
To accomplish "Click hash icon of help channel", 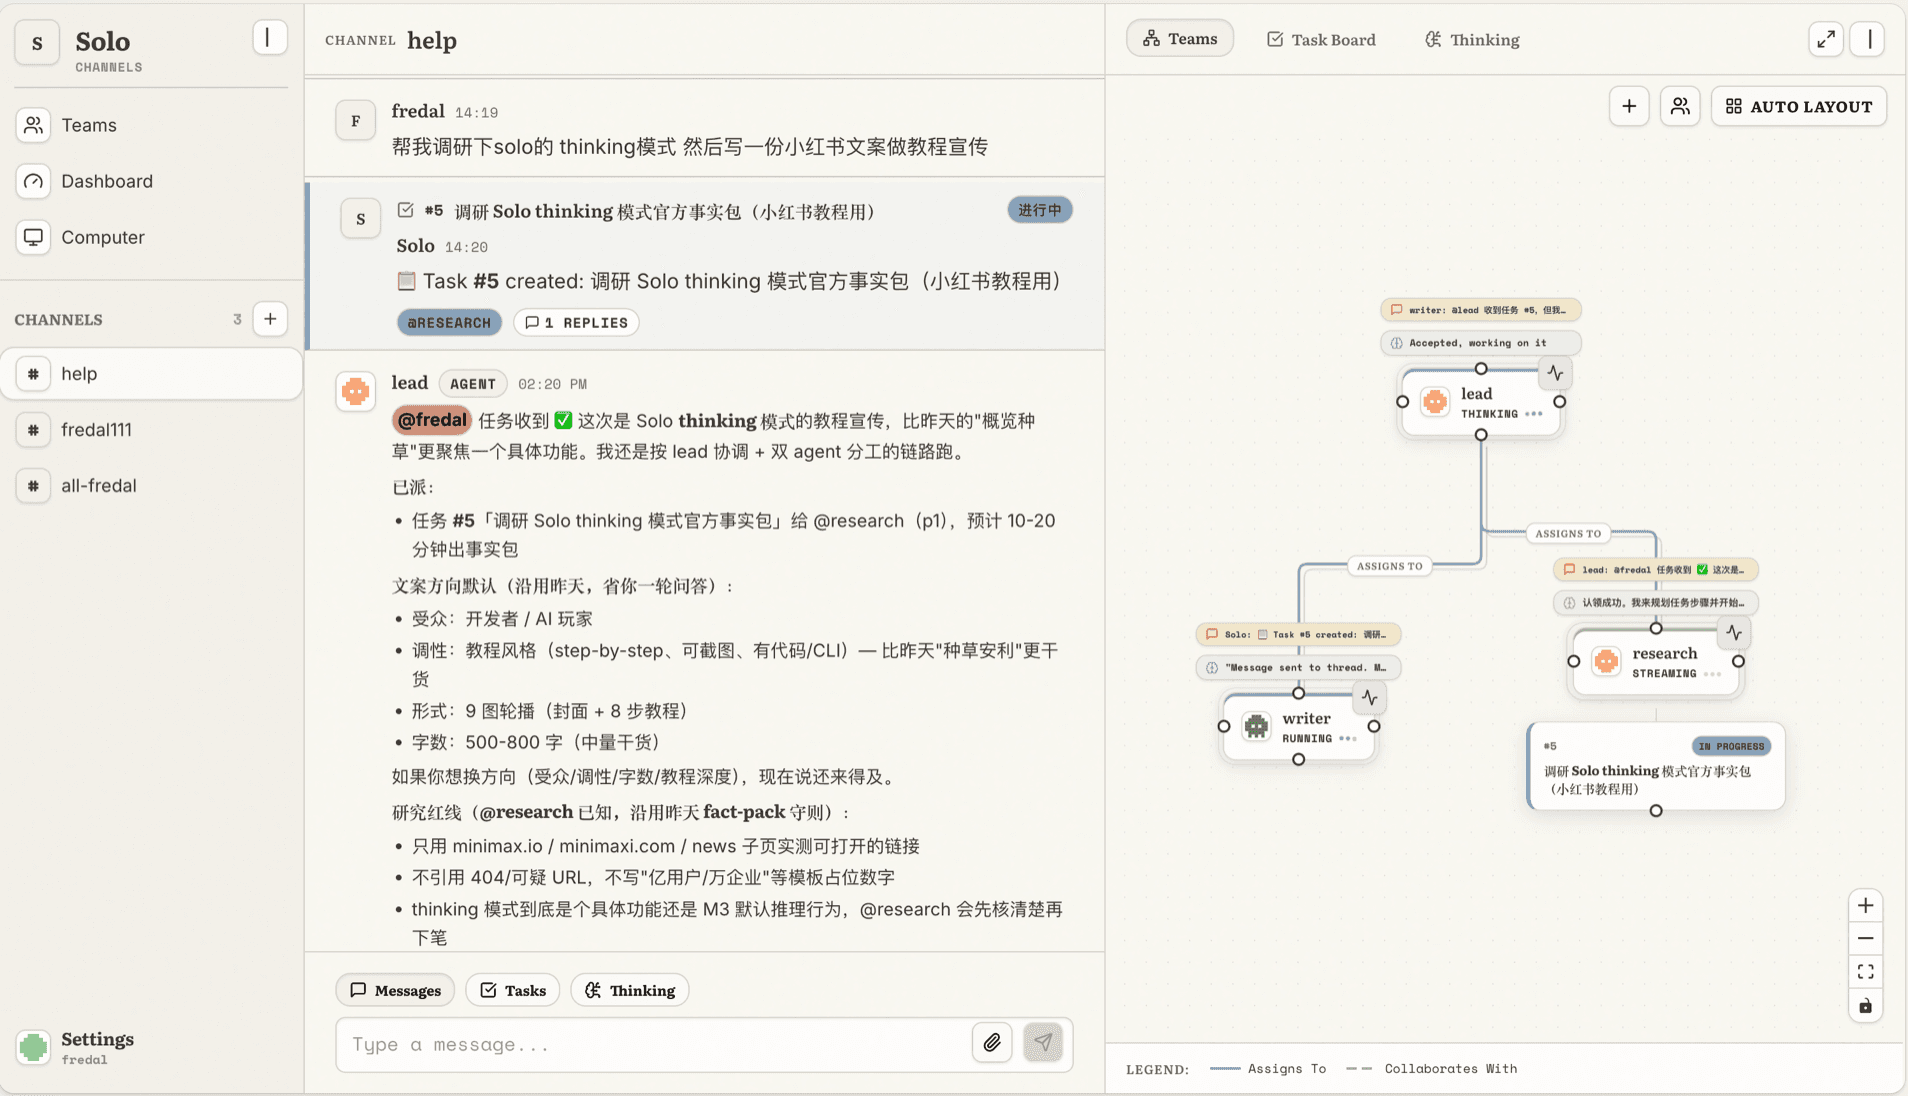I will pos(33,374).
